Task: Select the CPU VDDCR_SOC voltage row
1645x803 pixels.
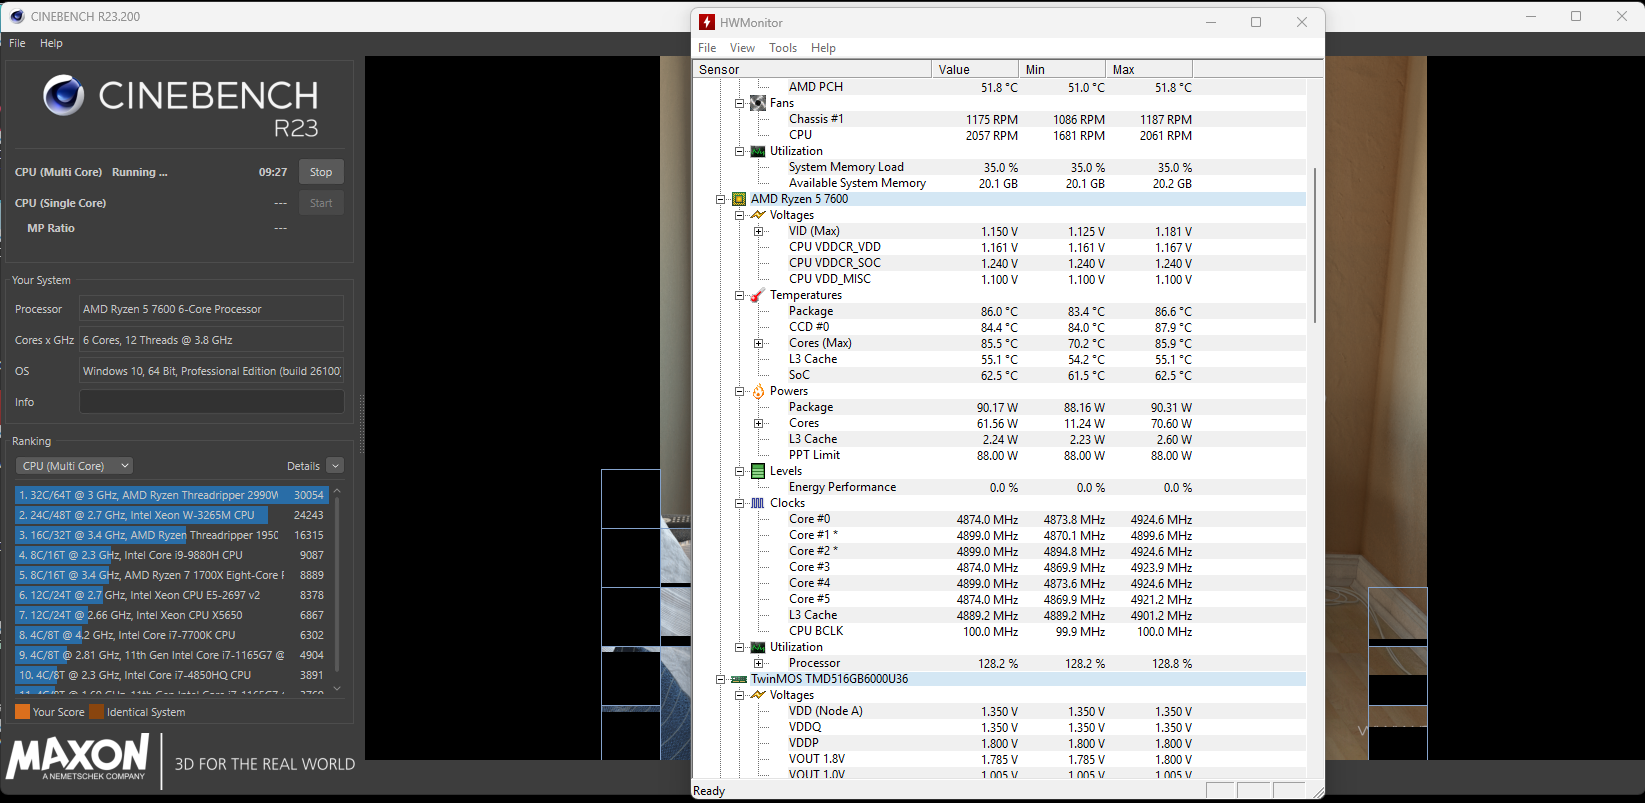Action: pos(999,263)
